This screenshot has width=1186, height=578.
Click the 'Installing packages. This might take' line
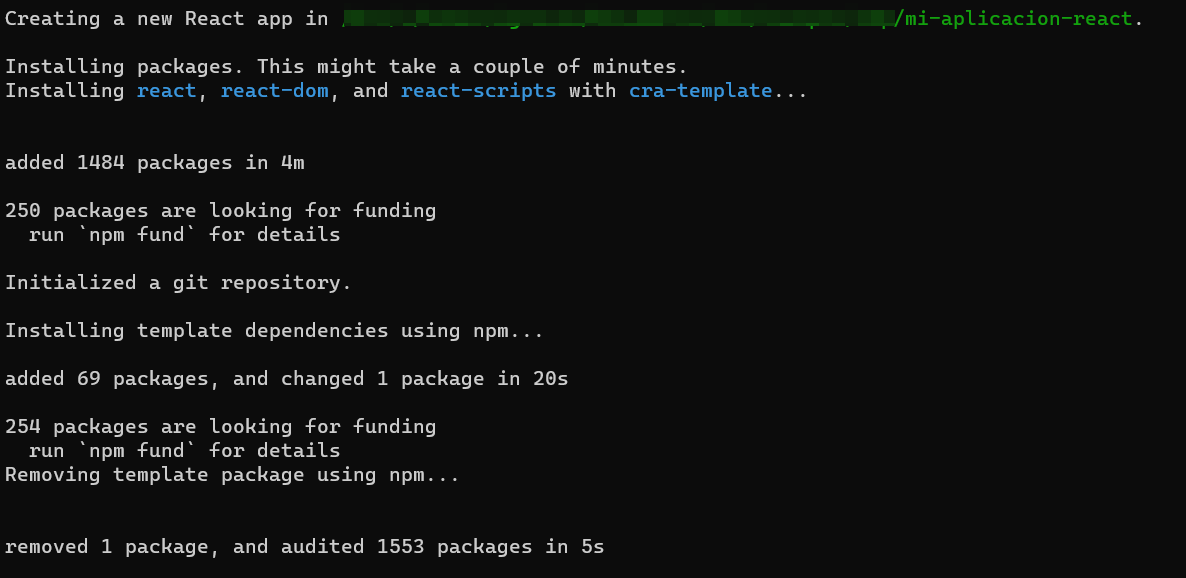point(346,67)
